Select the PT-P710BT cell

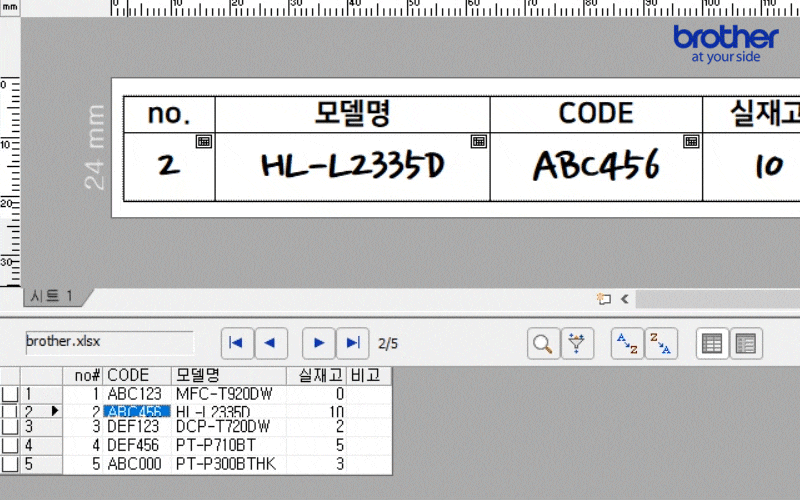(229, 445)
